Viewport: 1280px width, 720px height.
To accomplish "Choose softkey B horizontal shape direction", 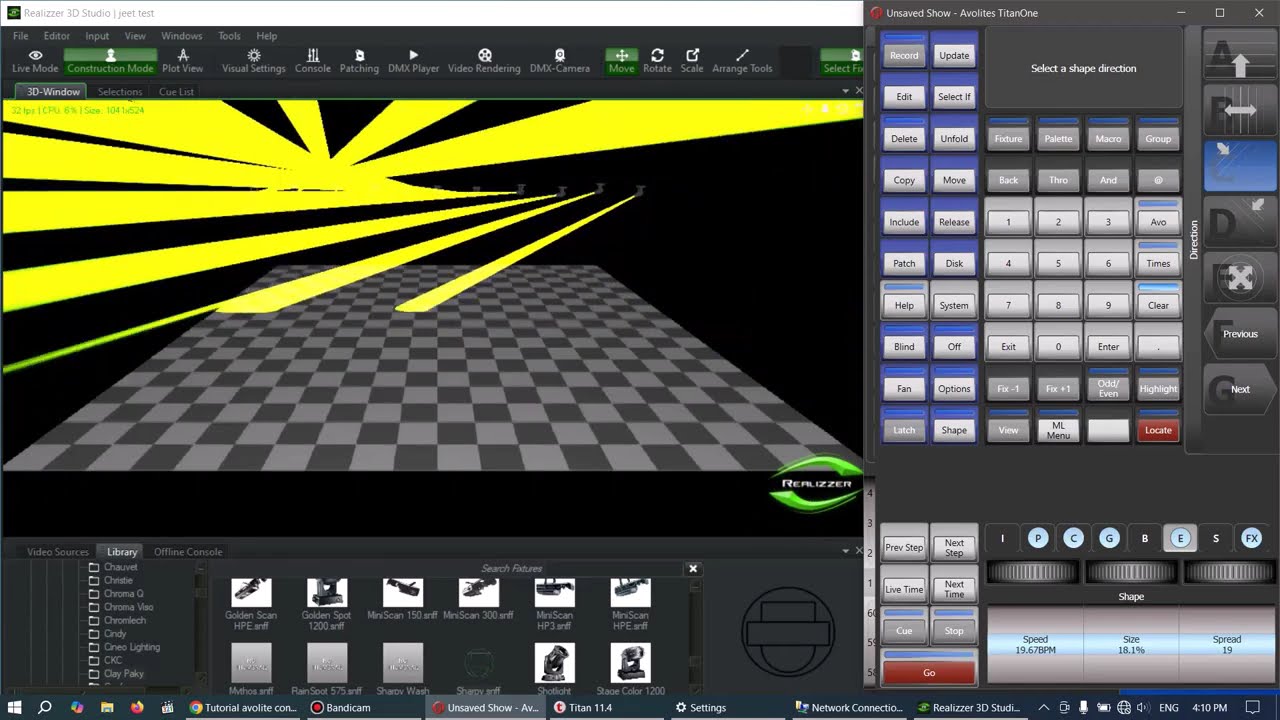I will [x=1240, y=112].
